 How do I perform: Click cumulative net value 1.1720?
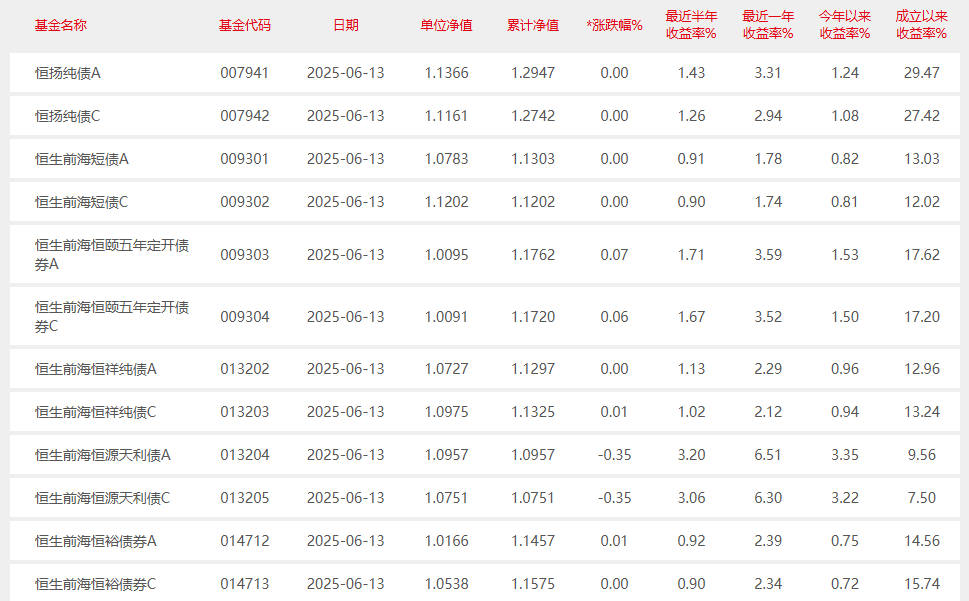(x=533, y=317)
